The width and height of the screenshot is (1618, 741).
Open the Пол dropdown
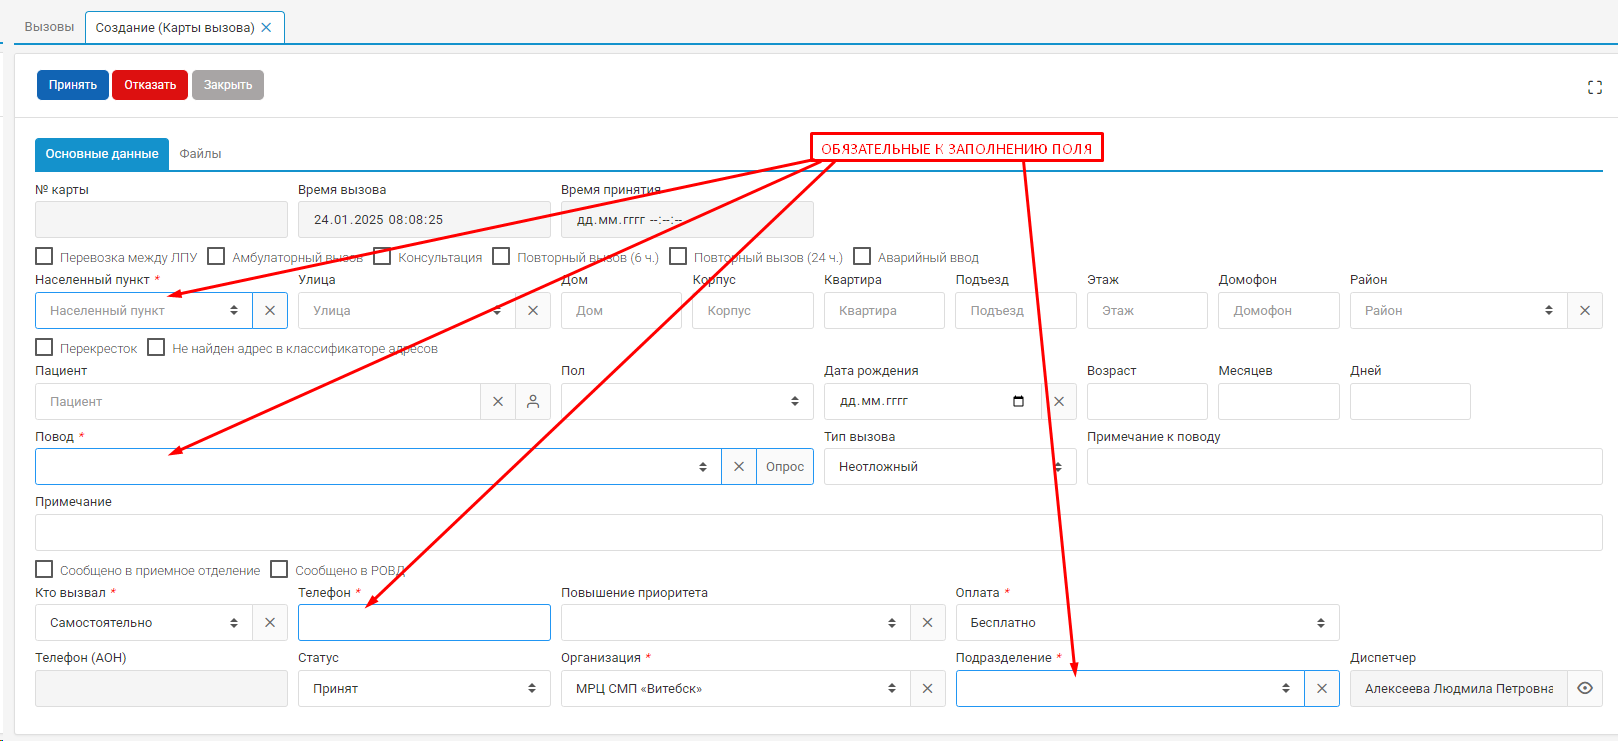click(x=687, y=402)
